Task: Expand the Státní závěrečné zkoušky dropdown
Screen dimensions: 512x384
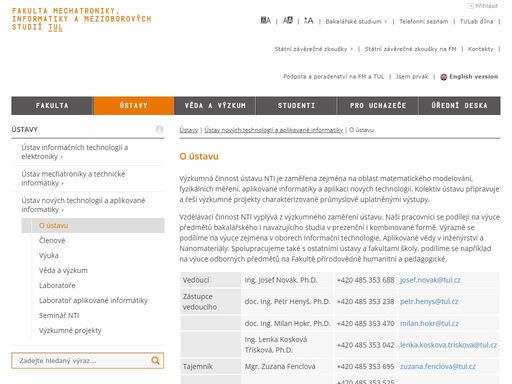Action: coord(313,49)
